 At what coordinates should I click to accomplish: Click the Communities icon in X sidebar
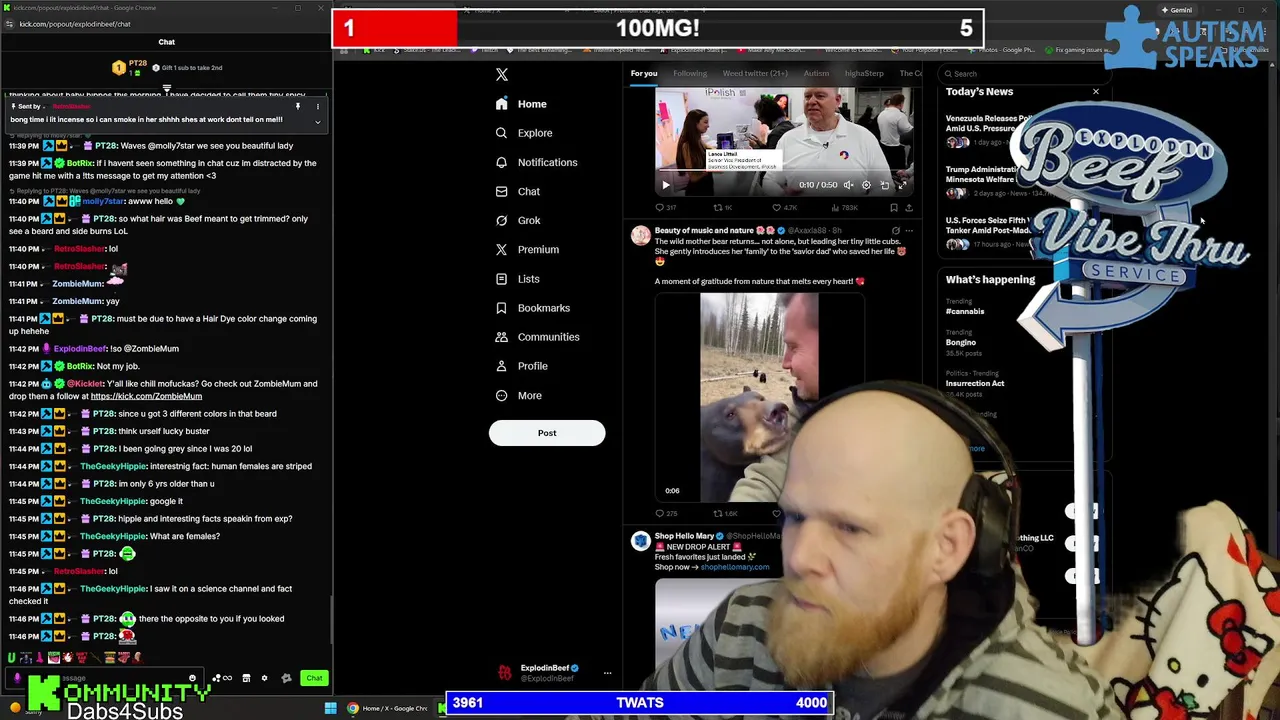click(501, 337)
